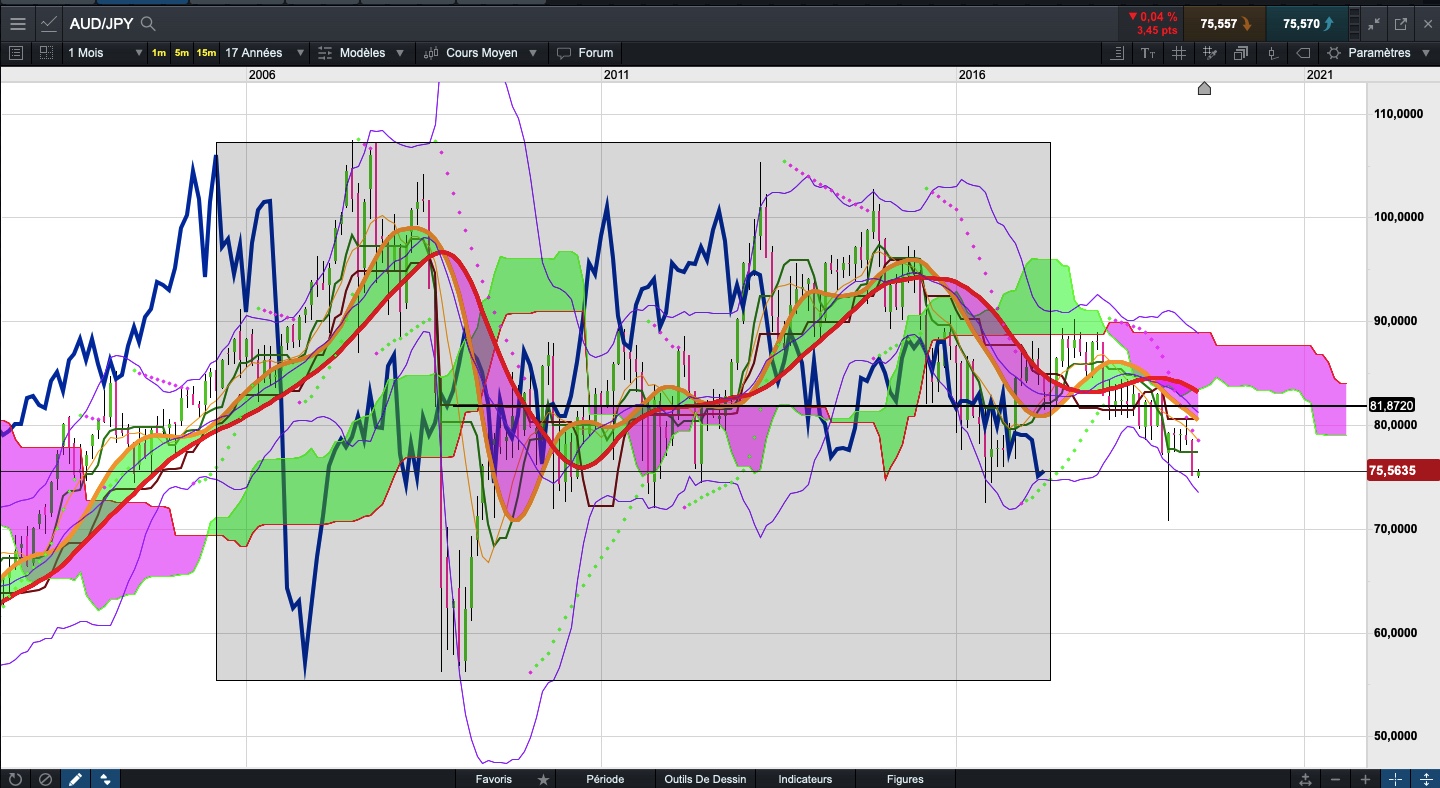The height and width of the screenshot is (788, 1440).
Task: Open the Cours Moyen price type dropdown
Action: click(x=482, y=53)
